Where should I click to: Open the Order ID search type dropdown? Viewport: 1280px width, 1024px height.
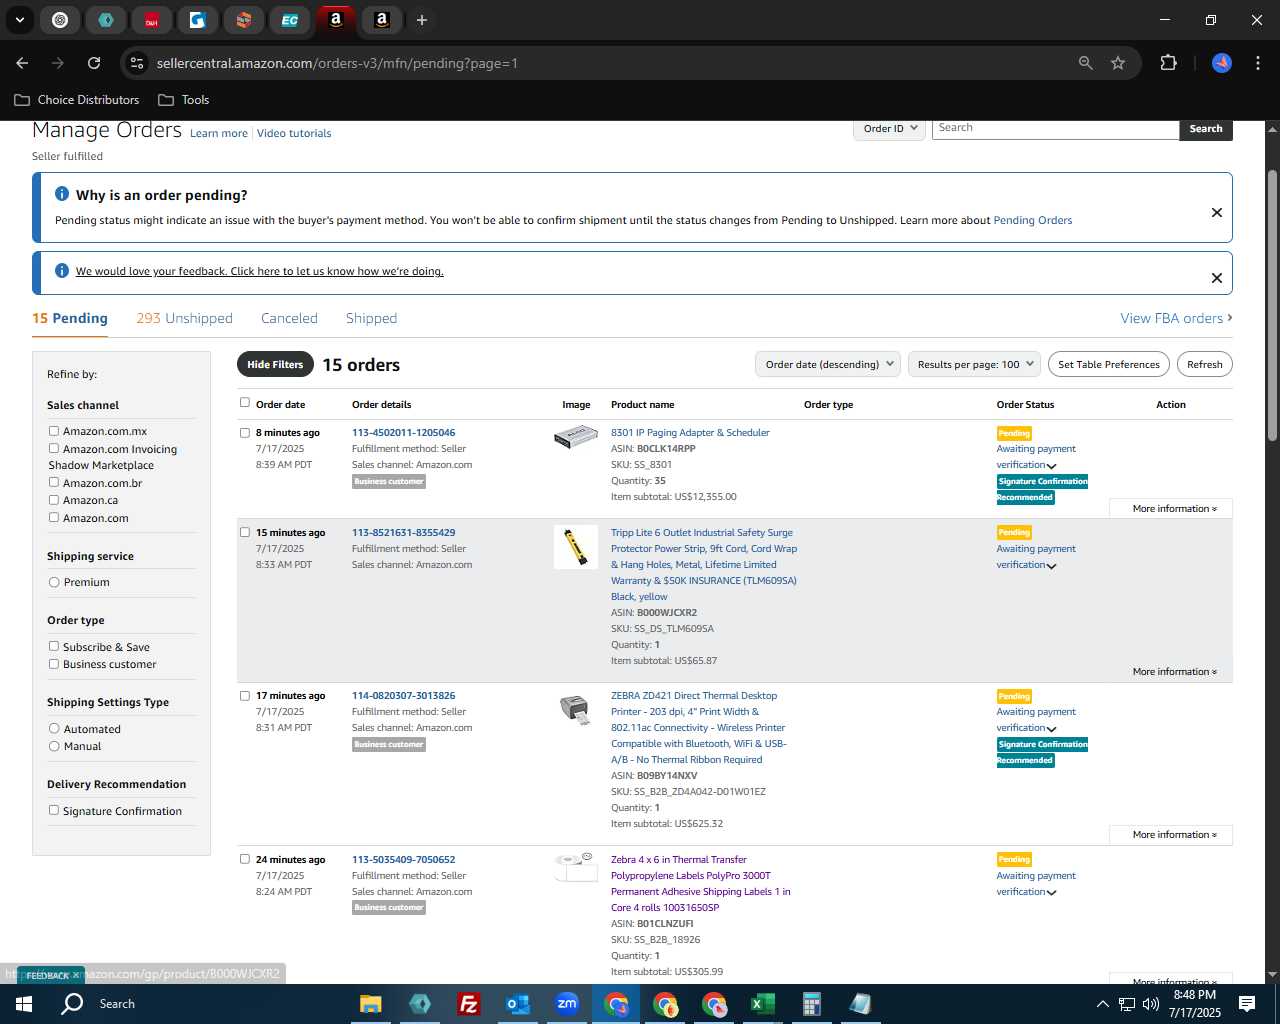click(x=890, y=128)
